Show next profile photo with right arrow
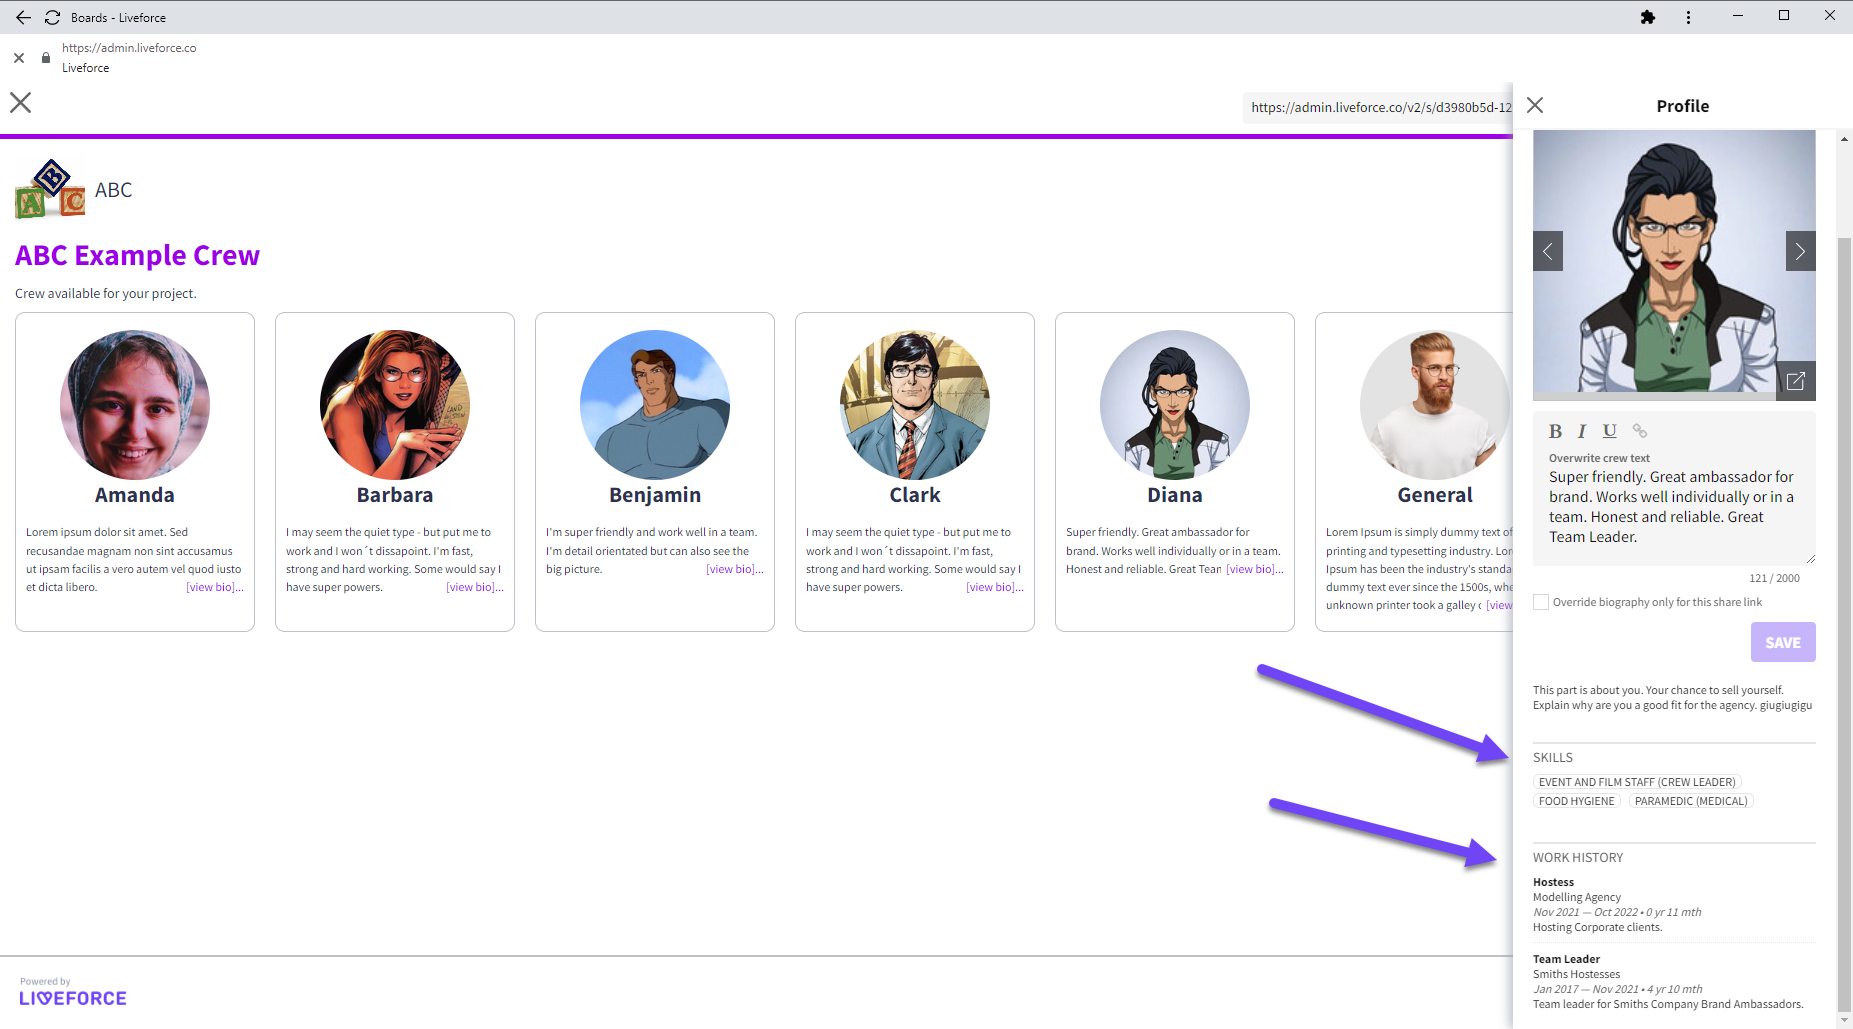This screenshot has width=1853, height=1029. pyautogui.click(x=1800, y=251)
